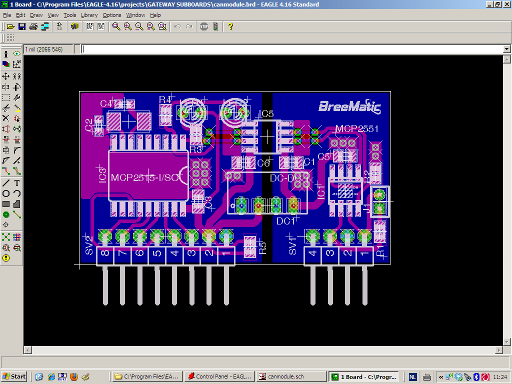The width and height of the screenshot is (512, 384).
Task: Select the Move tool
Action: (x=6, y=76)
